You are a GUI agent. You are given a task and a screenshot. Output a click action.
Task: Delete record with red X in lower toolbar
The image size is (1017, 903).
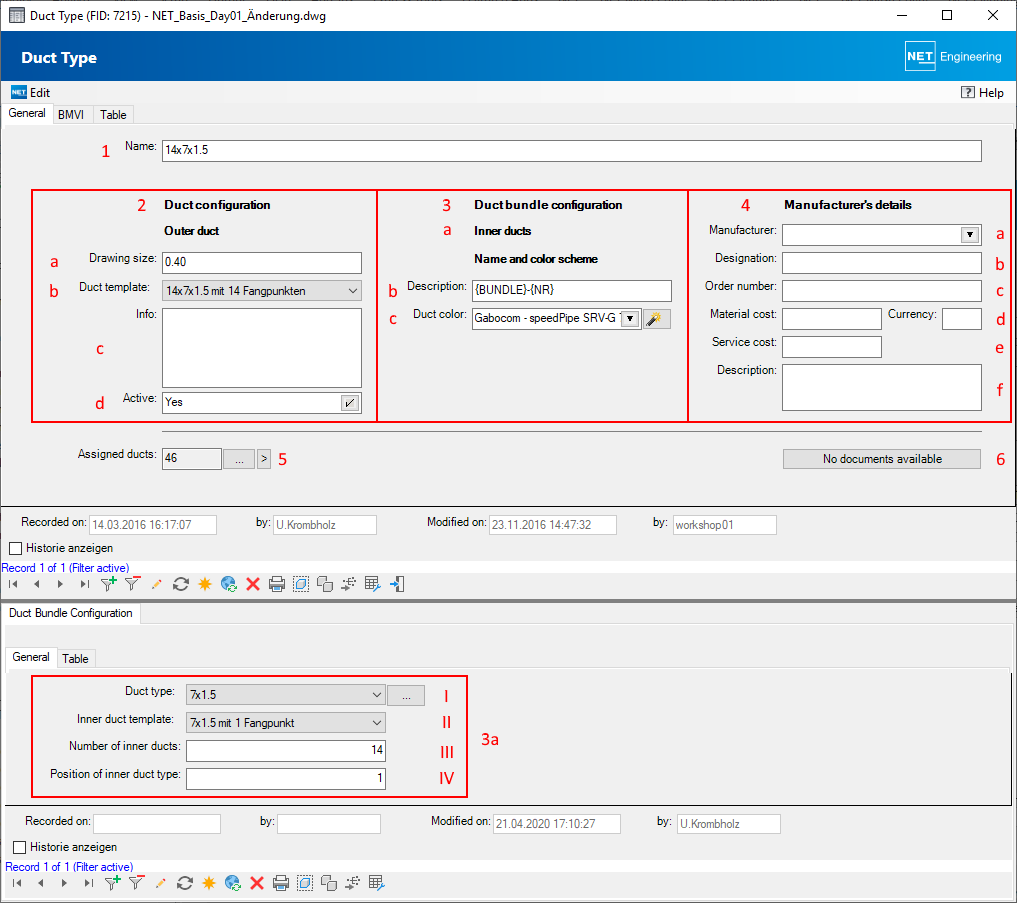coord(257,883)
